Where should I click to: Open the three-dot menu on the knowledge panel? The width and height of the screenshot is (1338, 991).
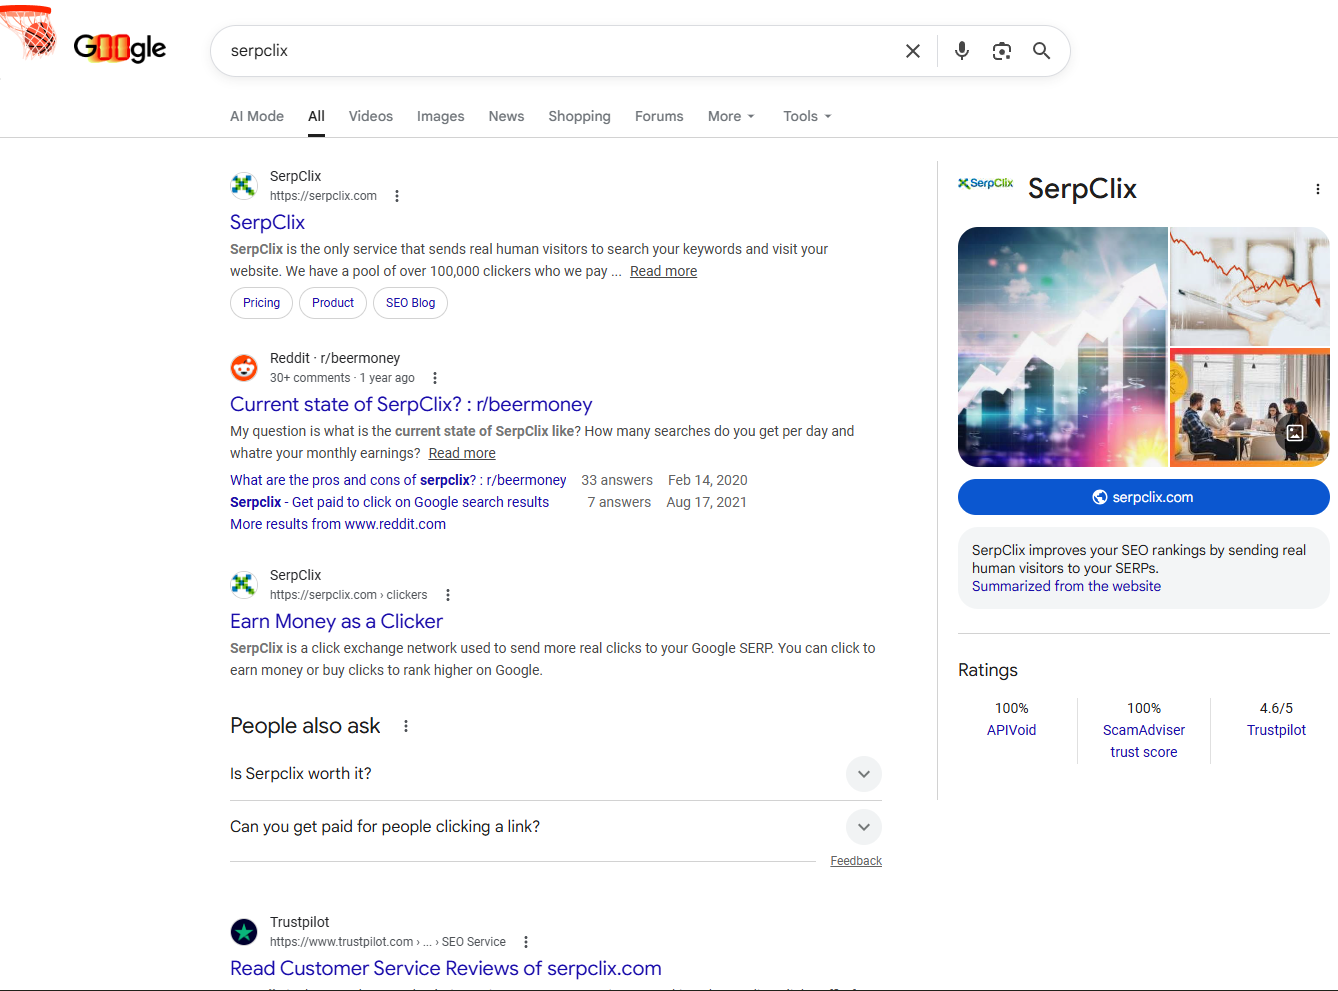point(1318,188)
